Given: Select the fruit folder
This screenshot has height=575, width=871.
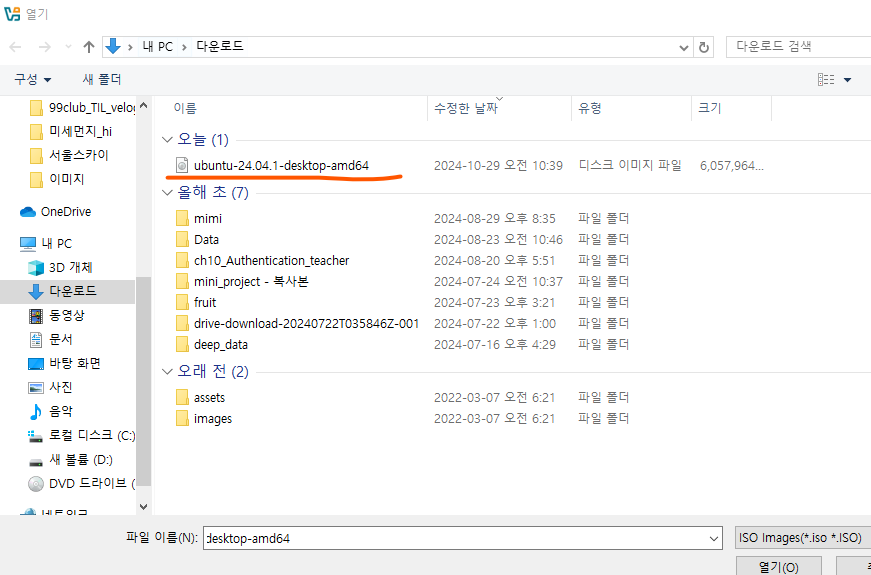Looking at the screenshot, I should coord(205,303).
